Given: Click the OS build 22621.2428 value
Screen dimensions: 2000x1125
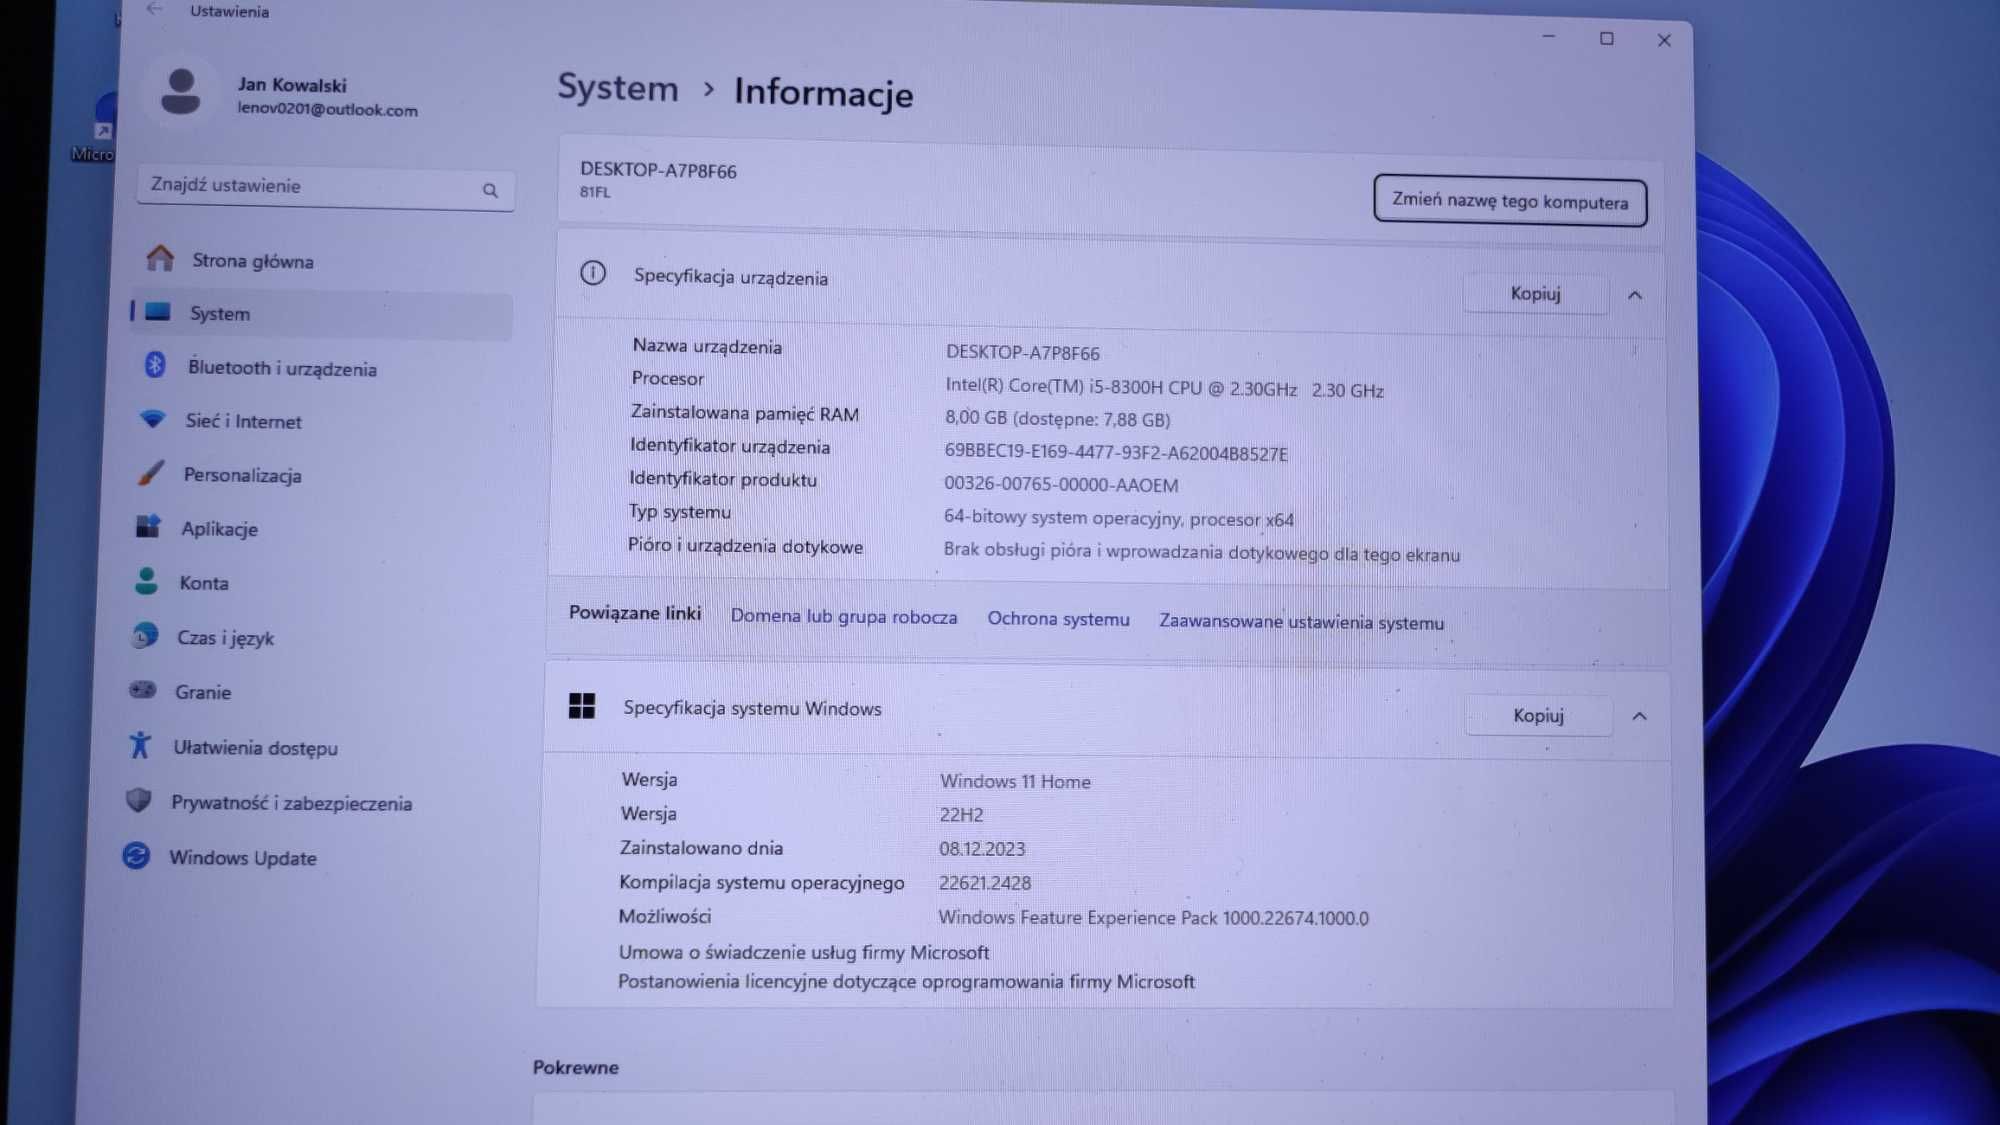Looking at the screenshot, I should [x=985, y=883].
